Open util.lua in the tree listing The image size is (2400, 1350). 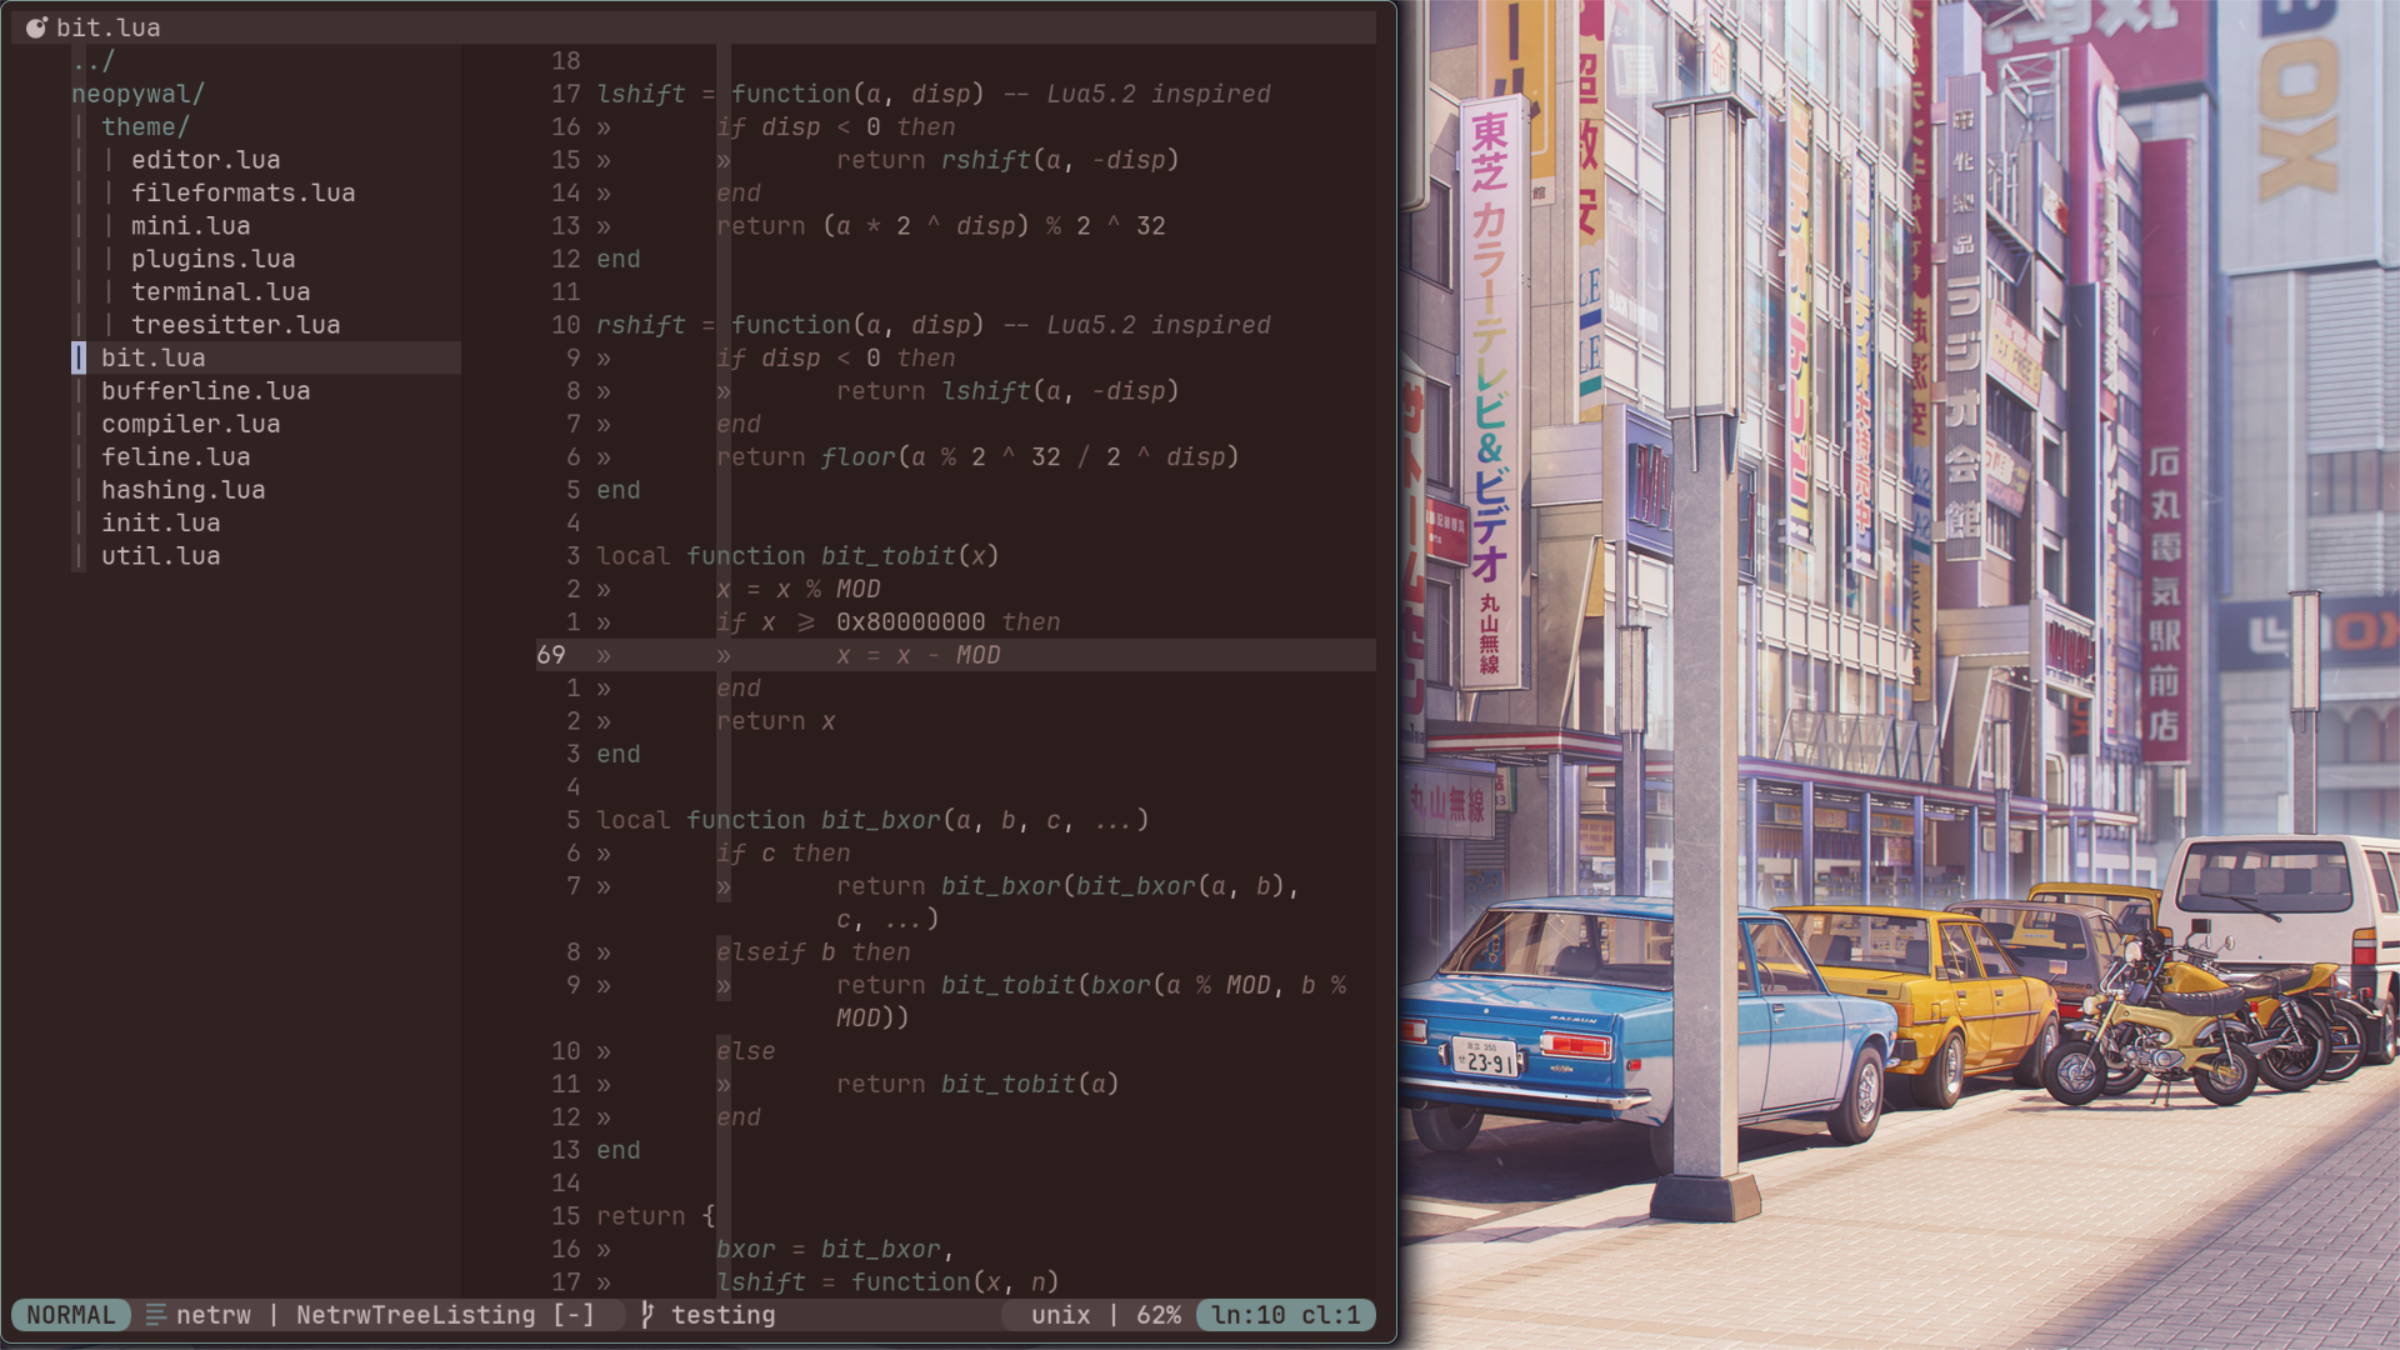point(160,556)
